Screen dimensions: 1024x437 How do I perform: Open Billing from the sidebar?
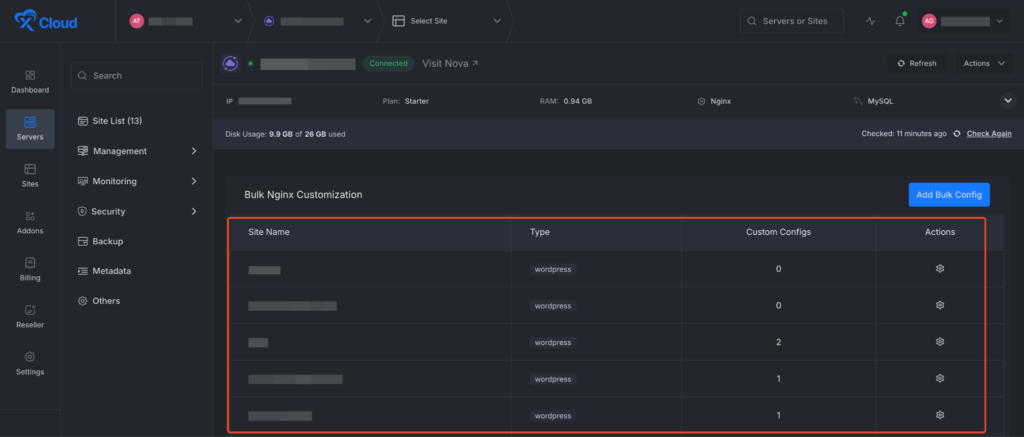[x=30, y=269]
